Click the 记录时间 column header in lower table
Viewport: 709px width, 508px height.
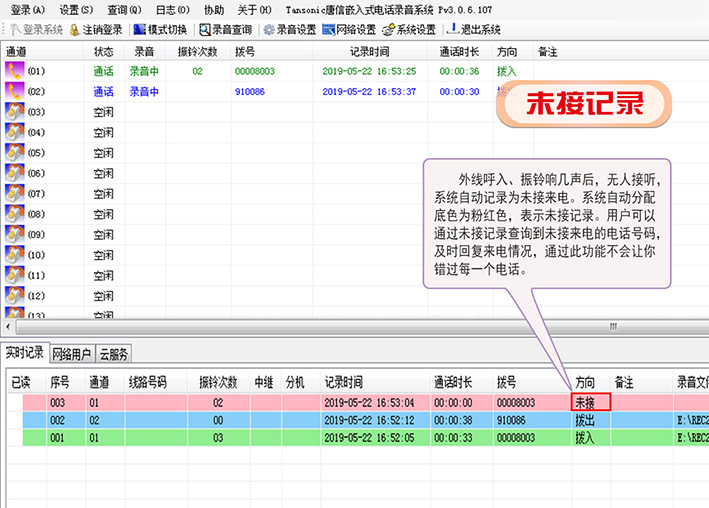(343, 383)
